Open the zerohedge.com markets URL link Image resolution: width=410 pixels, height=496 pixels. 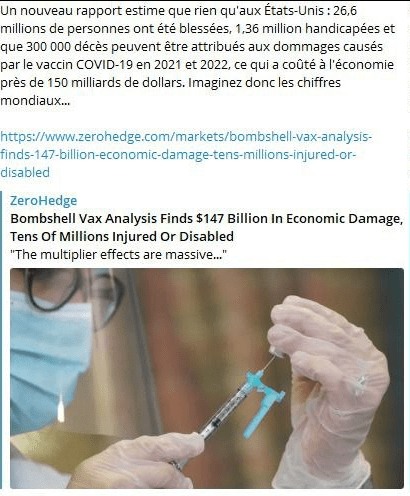click(x=186, y=154)
